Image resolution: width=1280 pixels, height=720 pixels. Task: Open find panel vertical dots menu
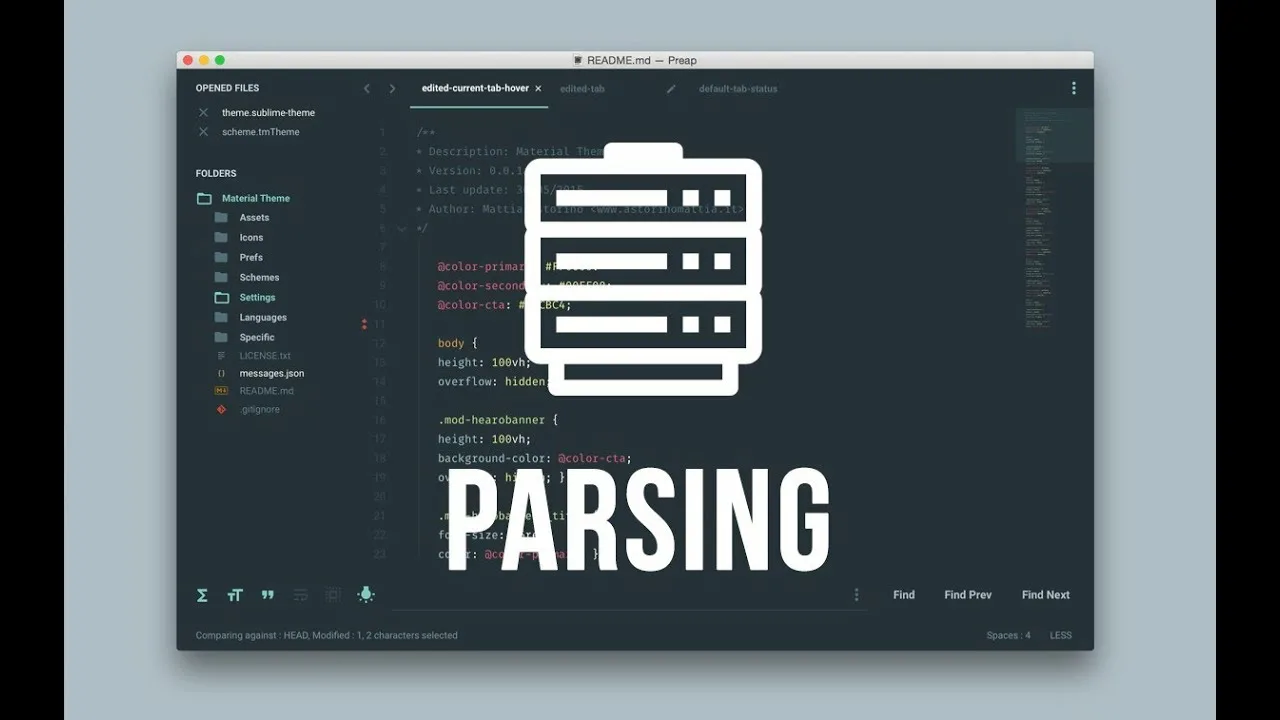[856, 595]
